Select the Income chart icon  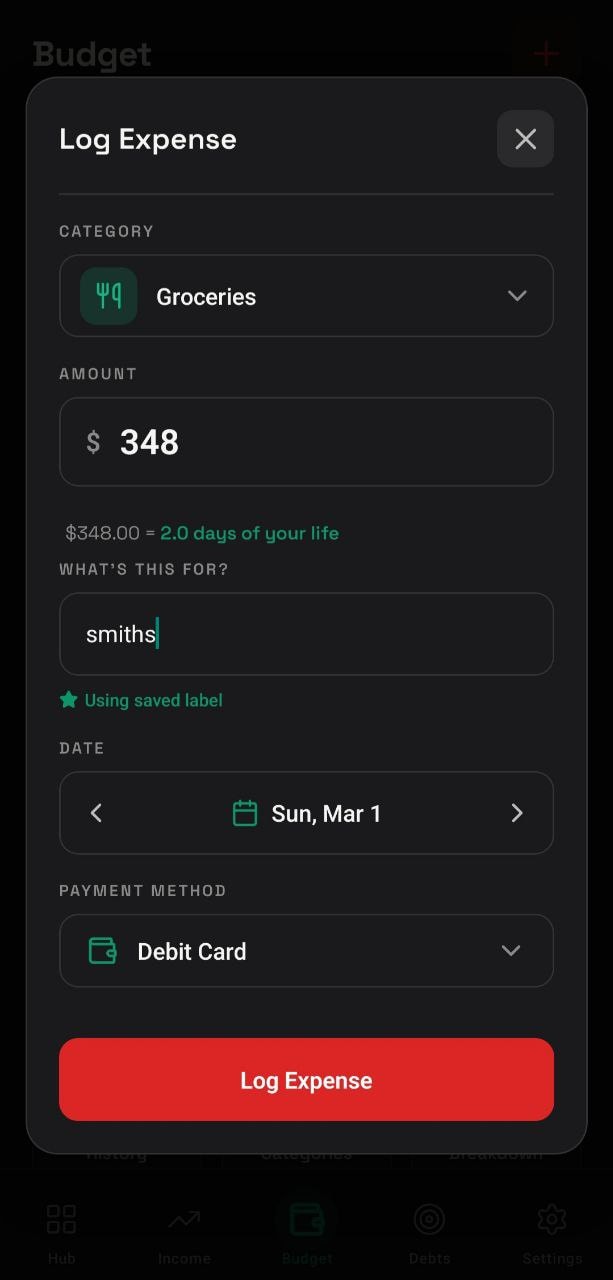[183, 1219]
